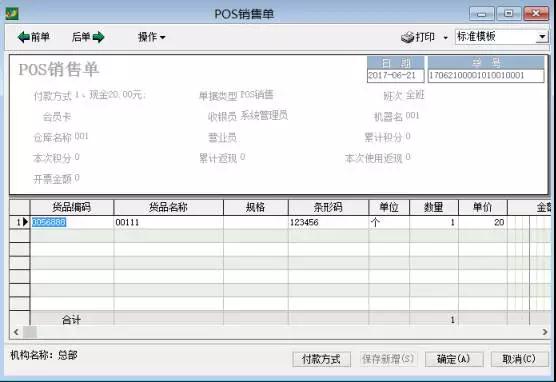Maximize the POS销售单 window

(x=508, y=13)
